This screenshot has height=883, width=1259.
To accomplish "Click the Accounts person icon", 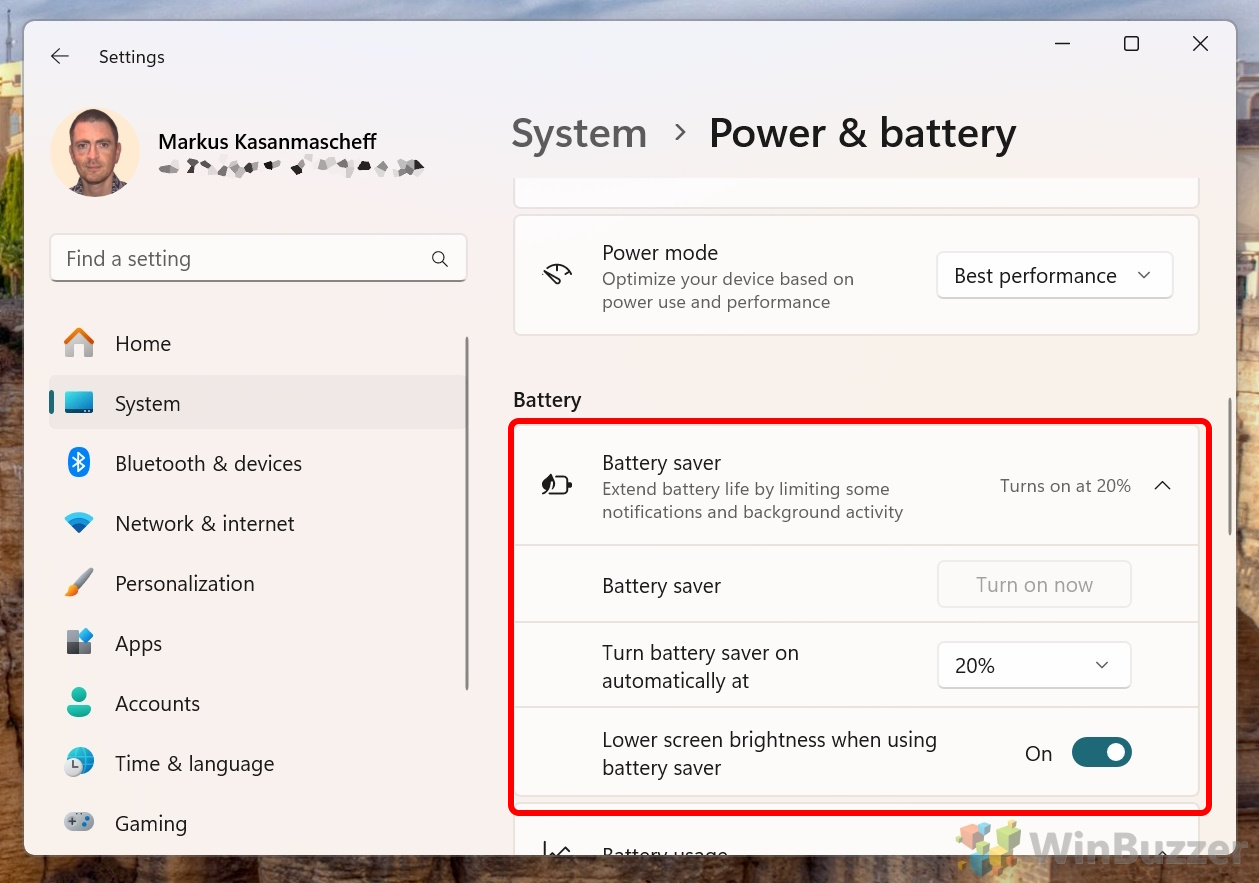I will (79, 703).
